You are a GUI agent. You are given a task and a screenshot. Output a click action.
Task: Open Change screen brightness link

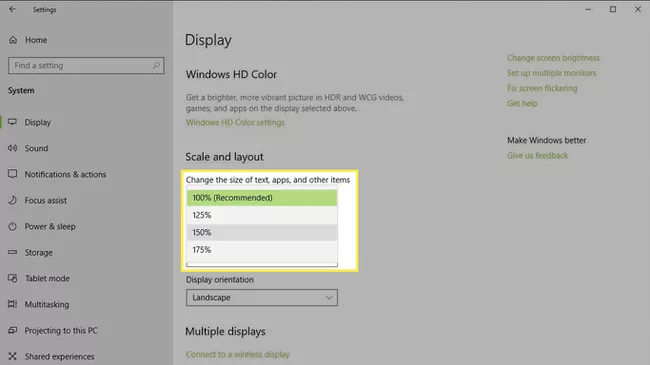[x=553, y=58]
